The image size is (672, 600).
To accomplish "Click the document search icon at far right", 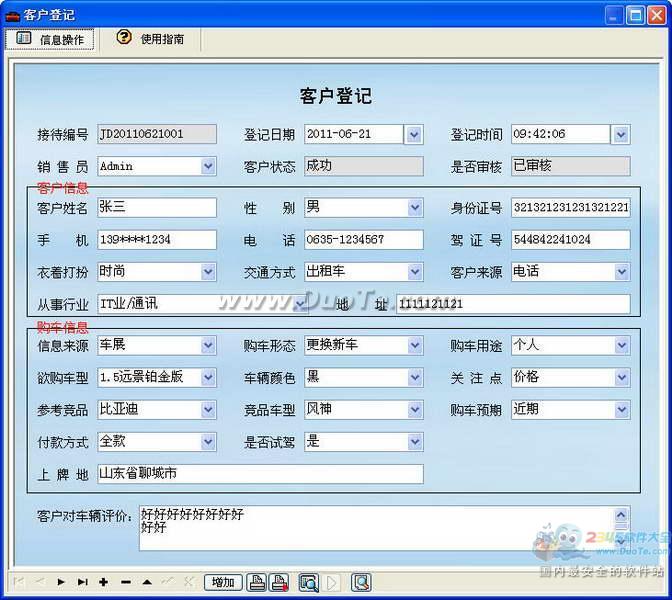I will [x=361, y=582].
